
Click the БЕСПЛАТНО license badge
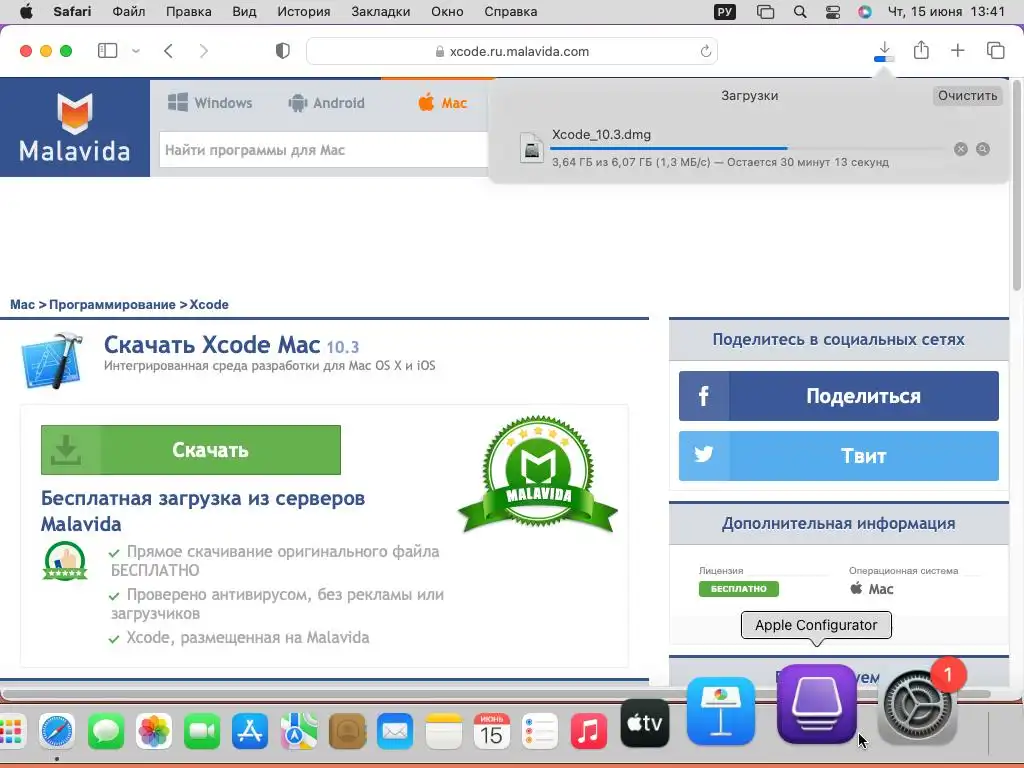pyautogui.click(x=739, y=588)
